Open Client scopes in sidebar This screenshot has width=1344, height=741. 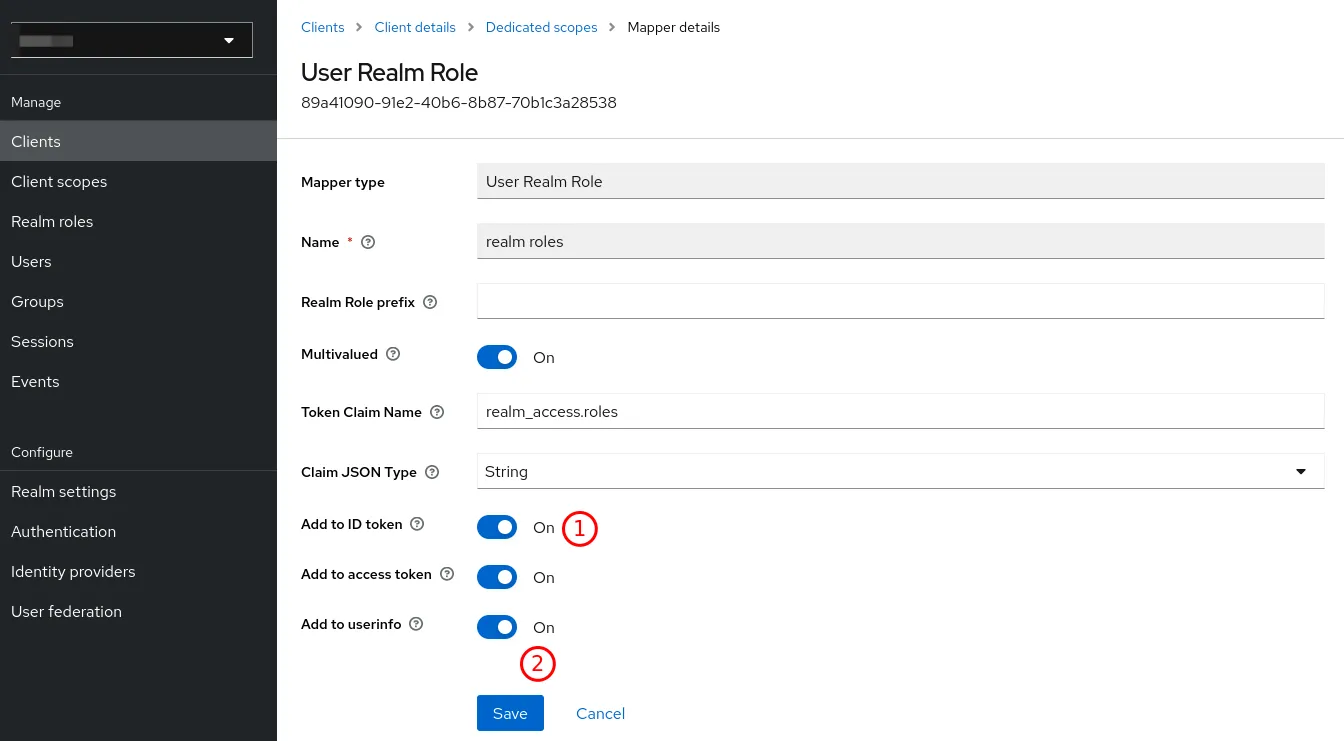[x=59, y=182]
